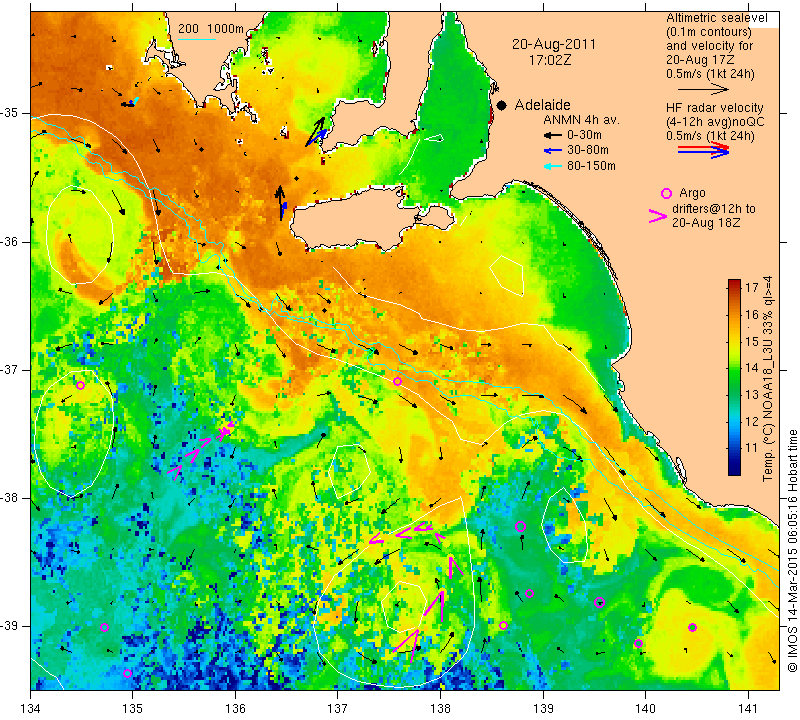800x720 pixels.
Task: Click the HF radar velocity legend heading
Action: point(714,108)
